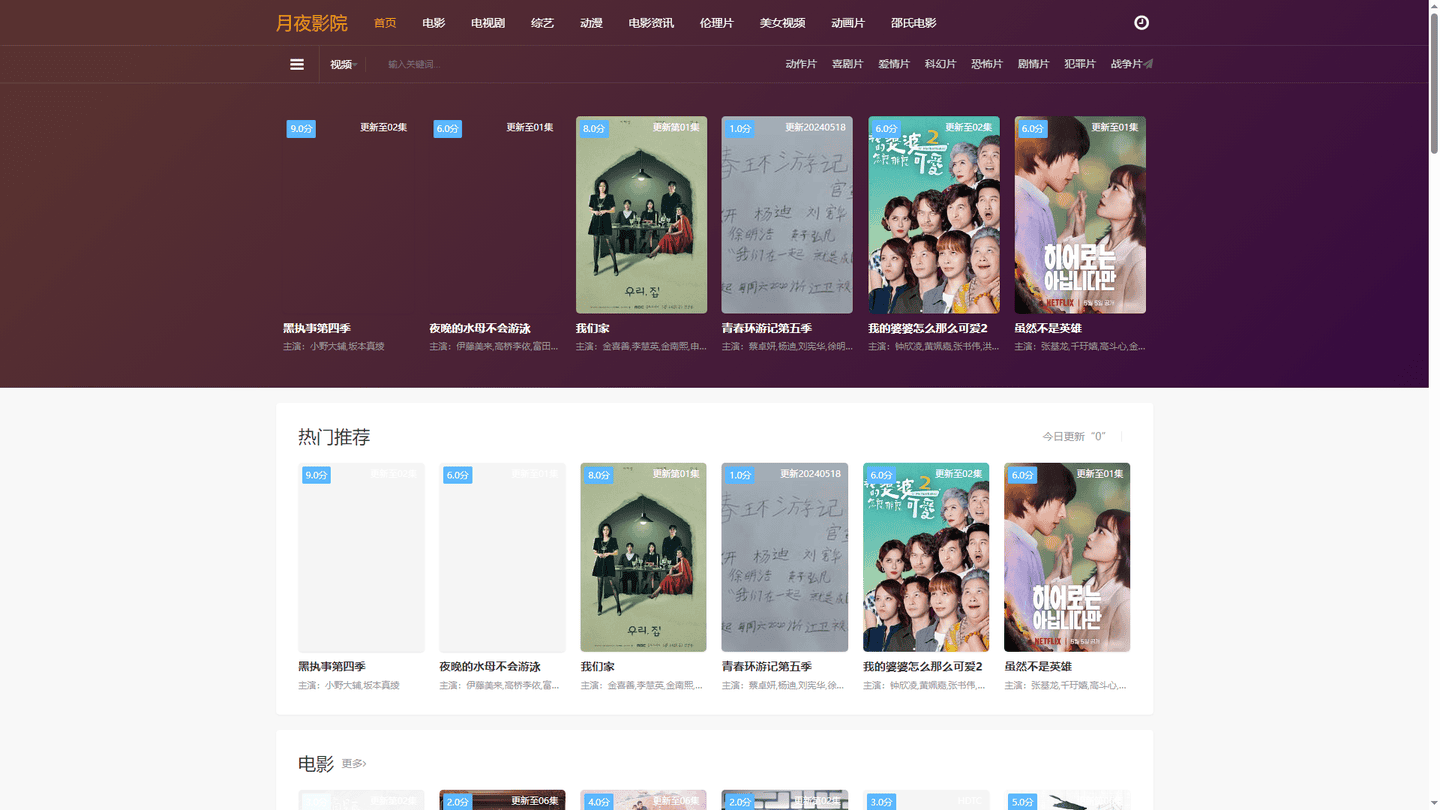Viewport: 1440px width, 810px height.
Task: Open the 电影 nav menu item
Action: (434, 23)
